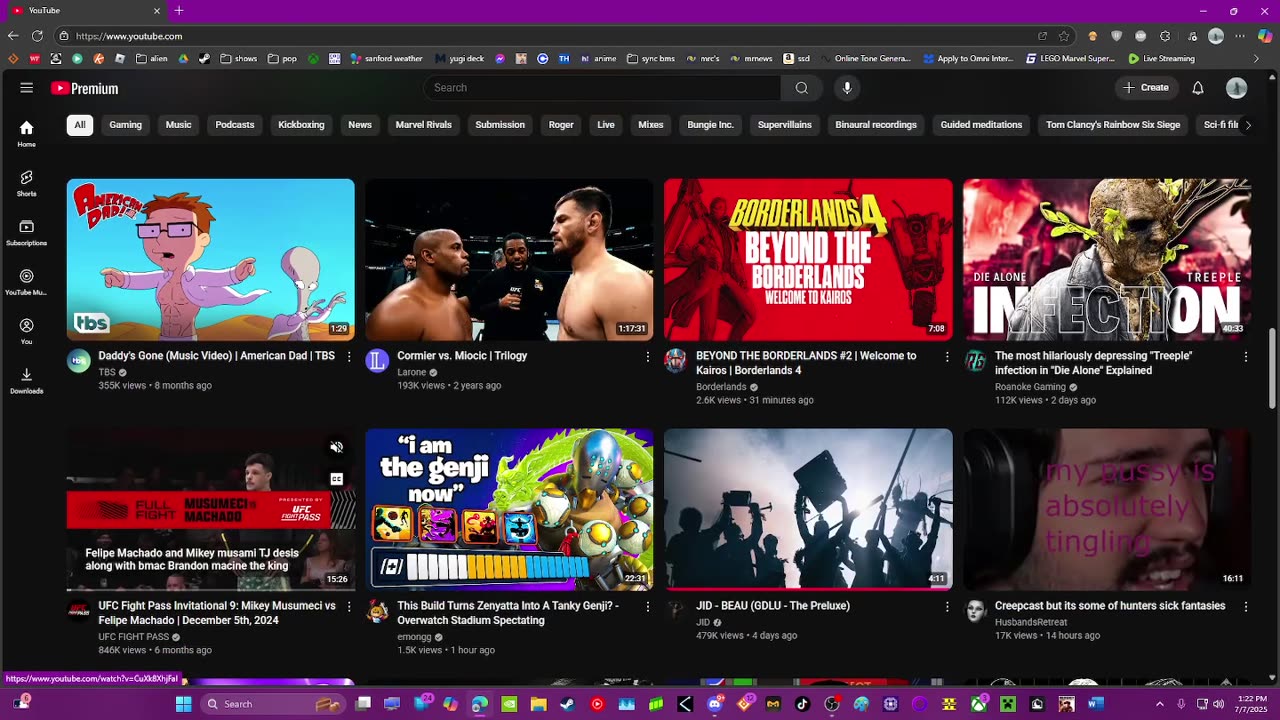The width and height of the screenshot is (1280, 720).
Task: Open Subscriptions from the sidebar
Action: [x=27, y=232]
